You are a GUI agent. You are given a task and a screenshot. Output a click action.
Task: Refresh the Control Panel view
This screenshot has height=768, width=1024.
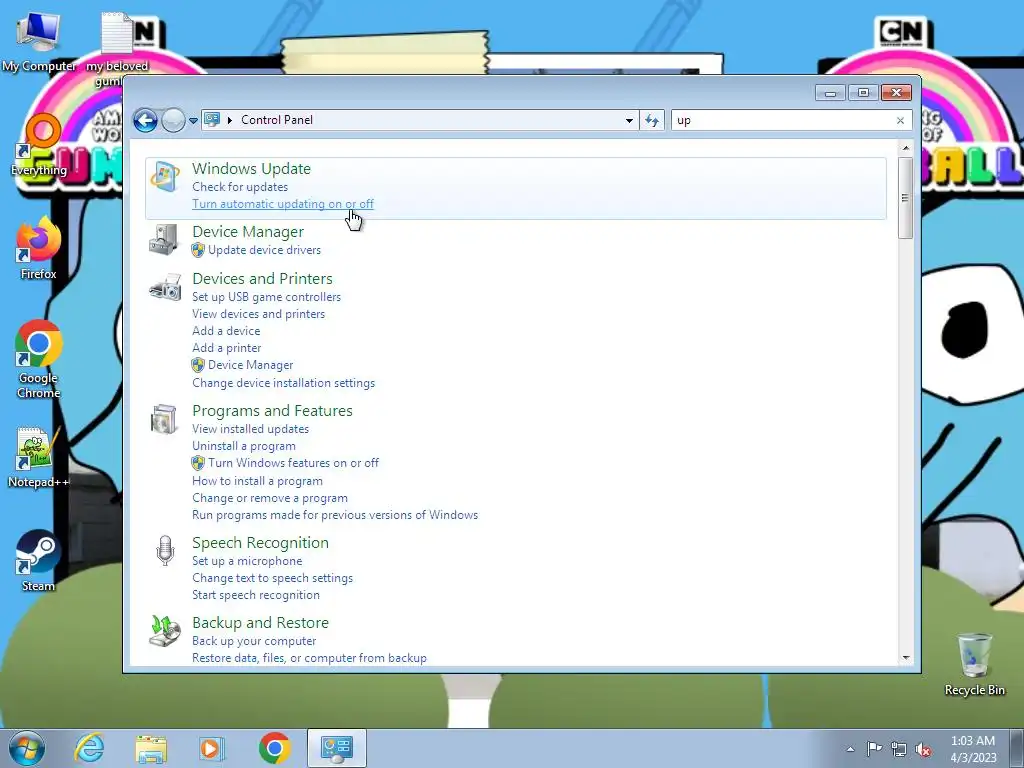click(x=652, y=120)
